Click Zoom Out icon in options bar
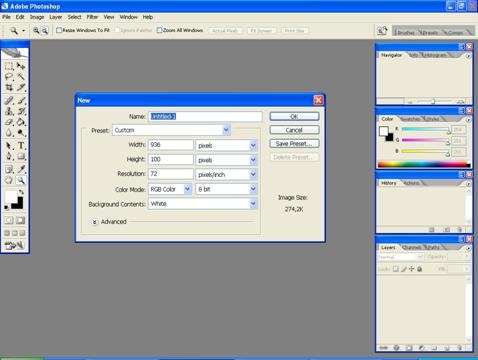Image resolution: width=478 pixels, height=360 pixels. (x=45, y=31)
